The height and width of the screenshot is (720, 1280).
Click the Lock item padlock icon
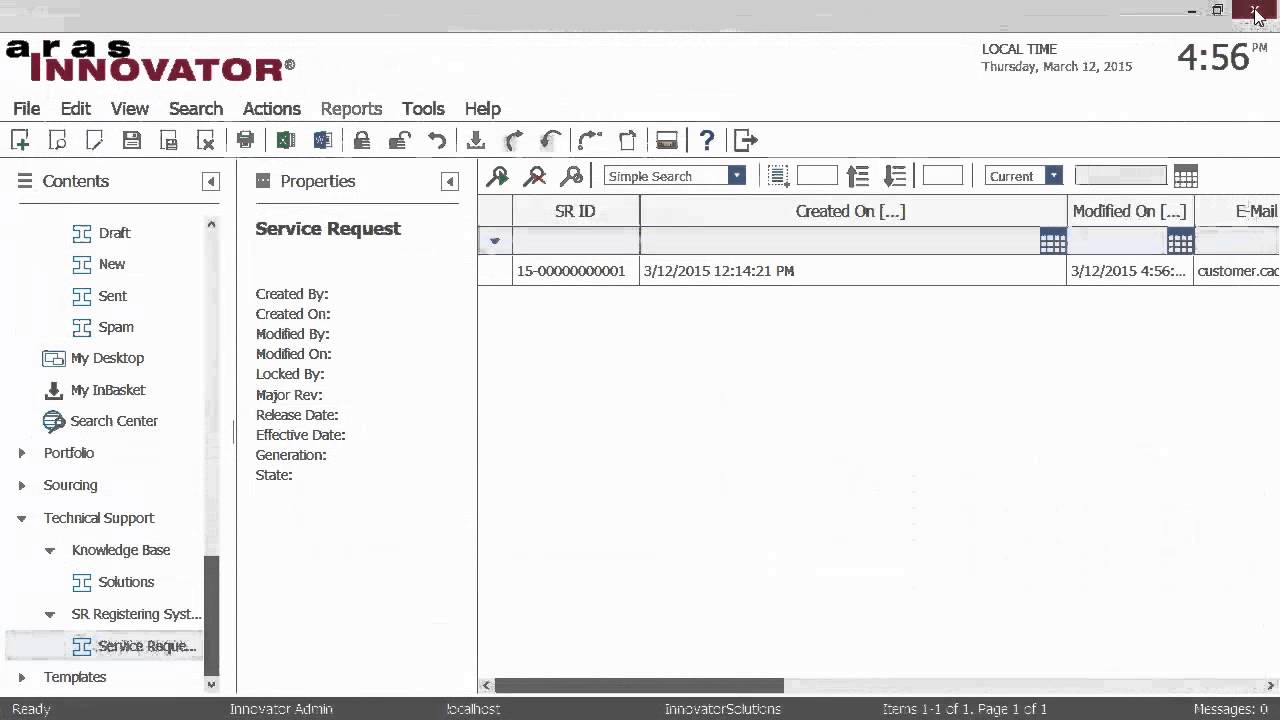coord(362,141)
